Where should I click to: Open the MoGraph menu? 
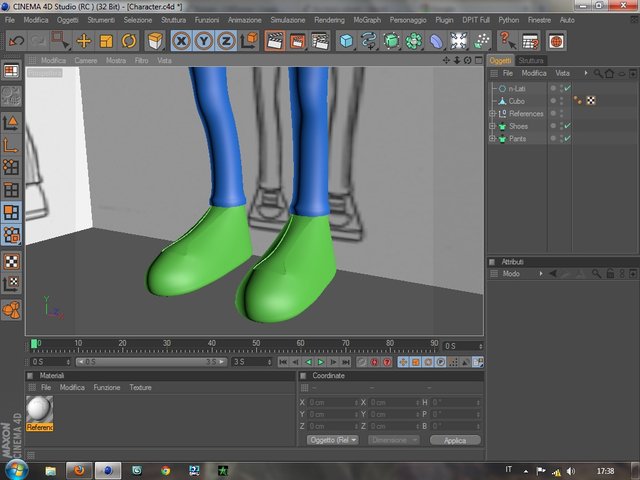click(x=367, y=20)
